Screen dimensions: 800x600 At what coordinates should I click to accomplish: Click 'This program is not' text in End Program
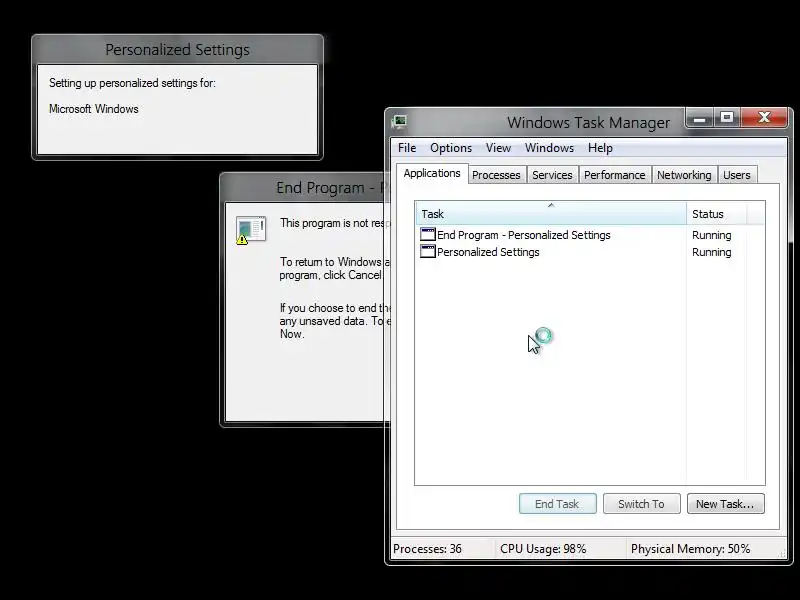pyautogui.click(x=323, y=223)
